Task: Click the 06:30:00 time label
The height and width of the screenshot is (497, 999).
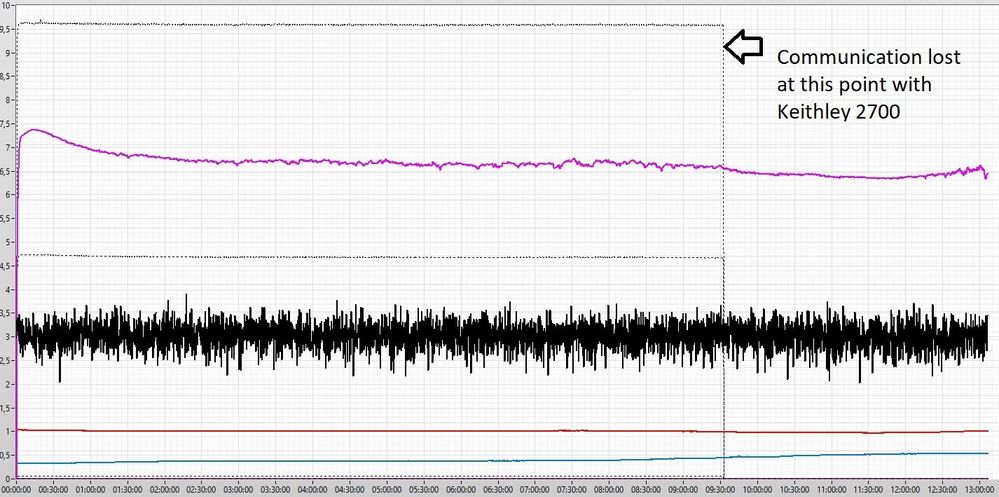Action: point(497,491)
